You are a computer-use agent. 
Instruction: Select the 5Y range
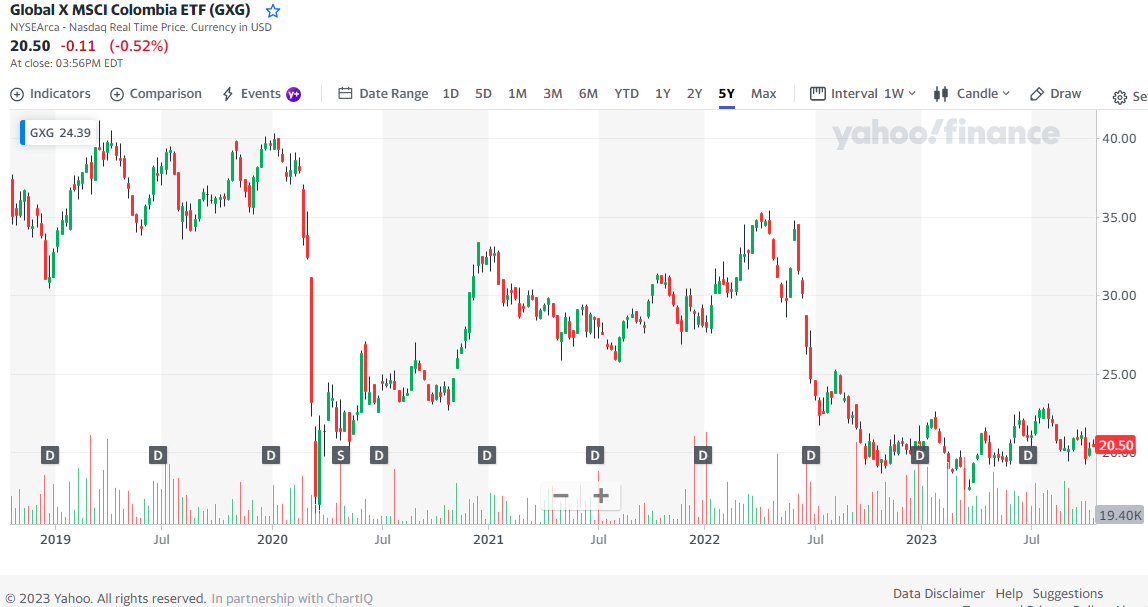(726, 94)
